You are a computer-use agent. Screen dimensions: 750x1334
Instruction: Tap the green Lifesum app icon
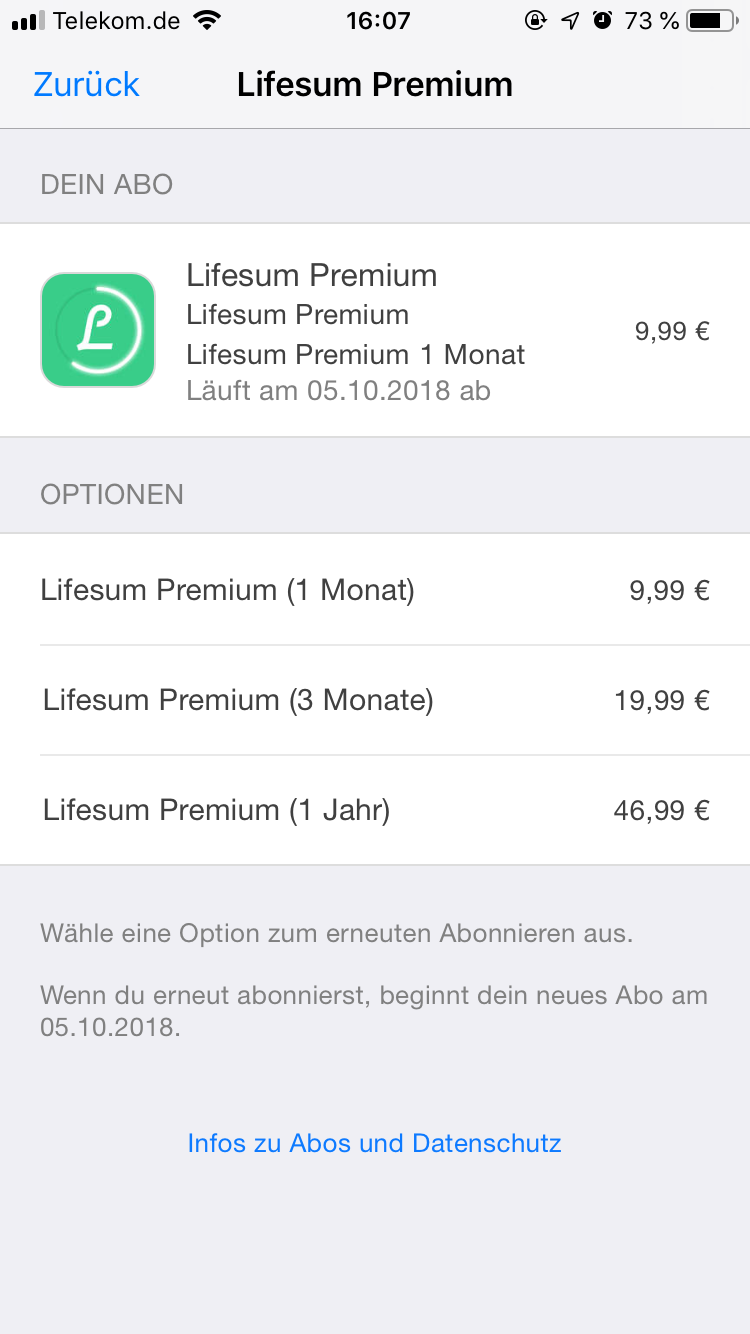(x=98, y=330)
